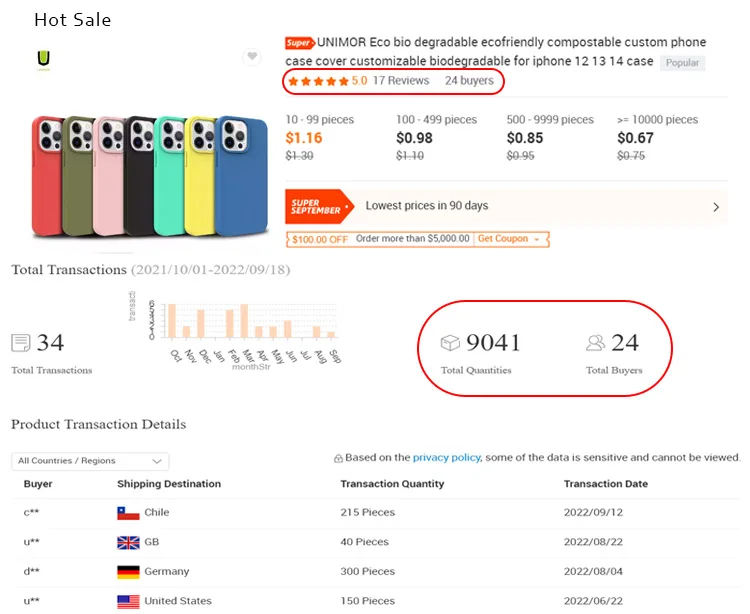Click the Super September badge
This screenshot has height=614, width=750.
pos(318,206)
